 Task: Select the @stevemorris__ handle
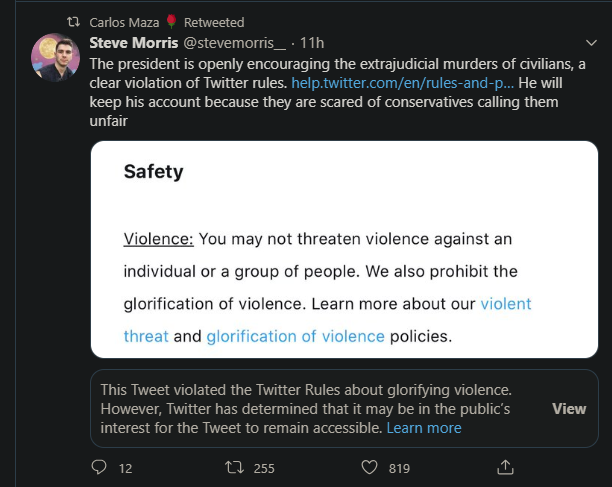click(x=235, y=43)
